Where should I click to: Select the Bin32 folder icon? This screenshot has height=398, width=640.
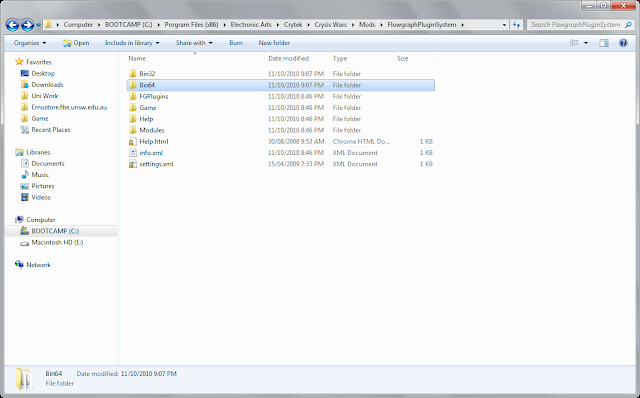(x=132, y=74)
